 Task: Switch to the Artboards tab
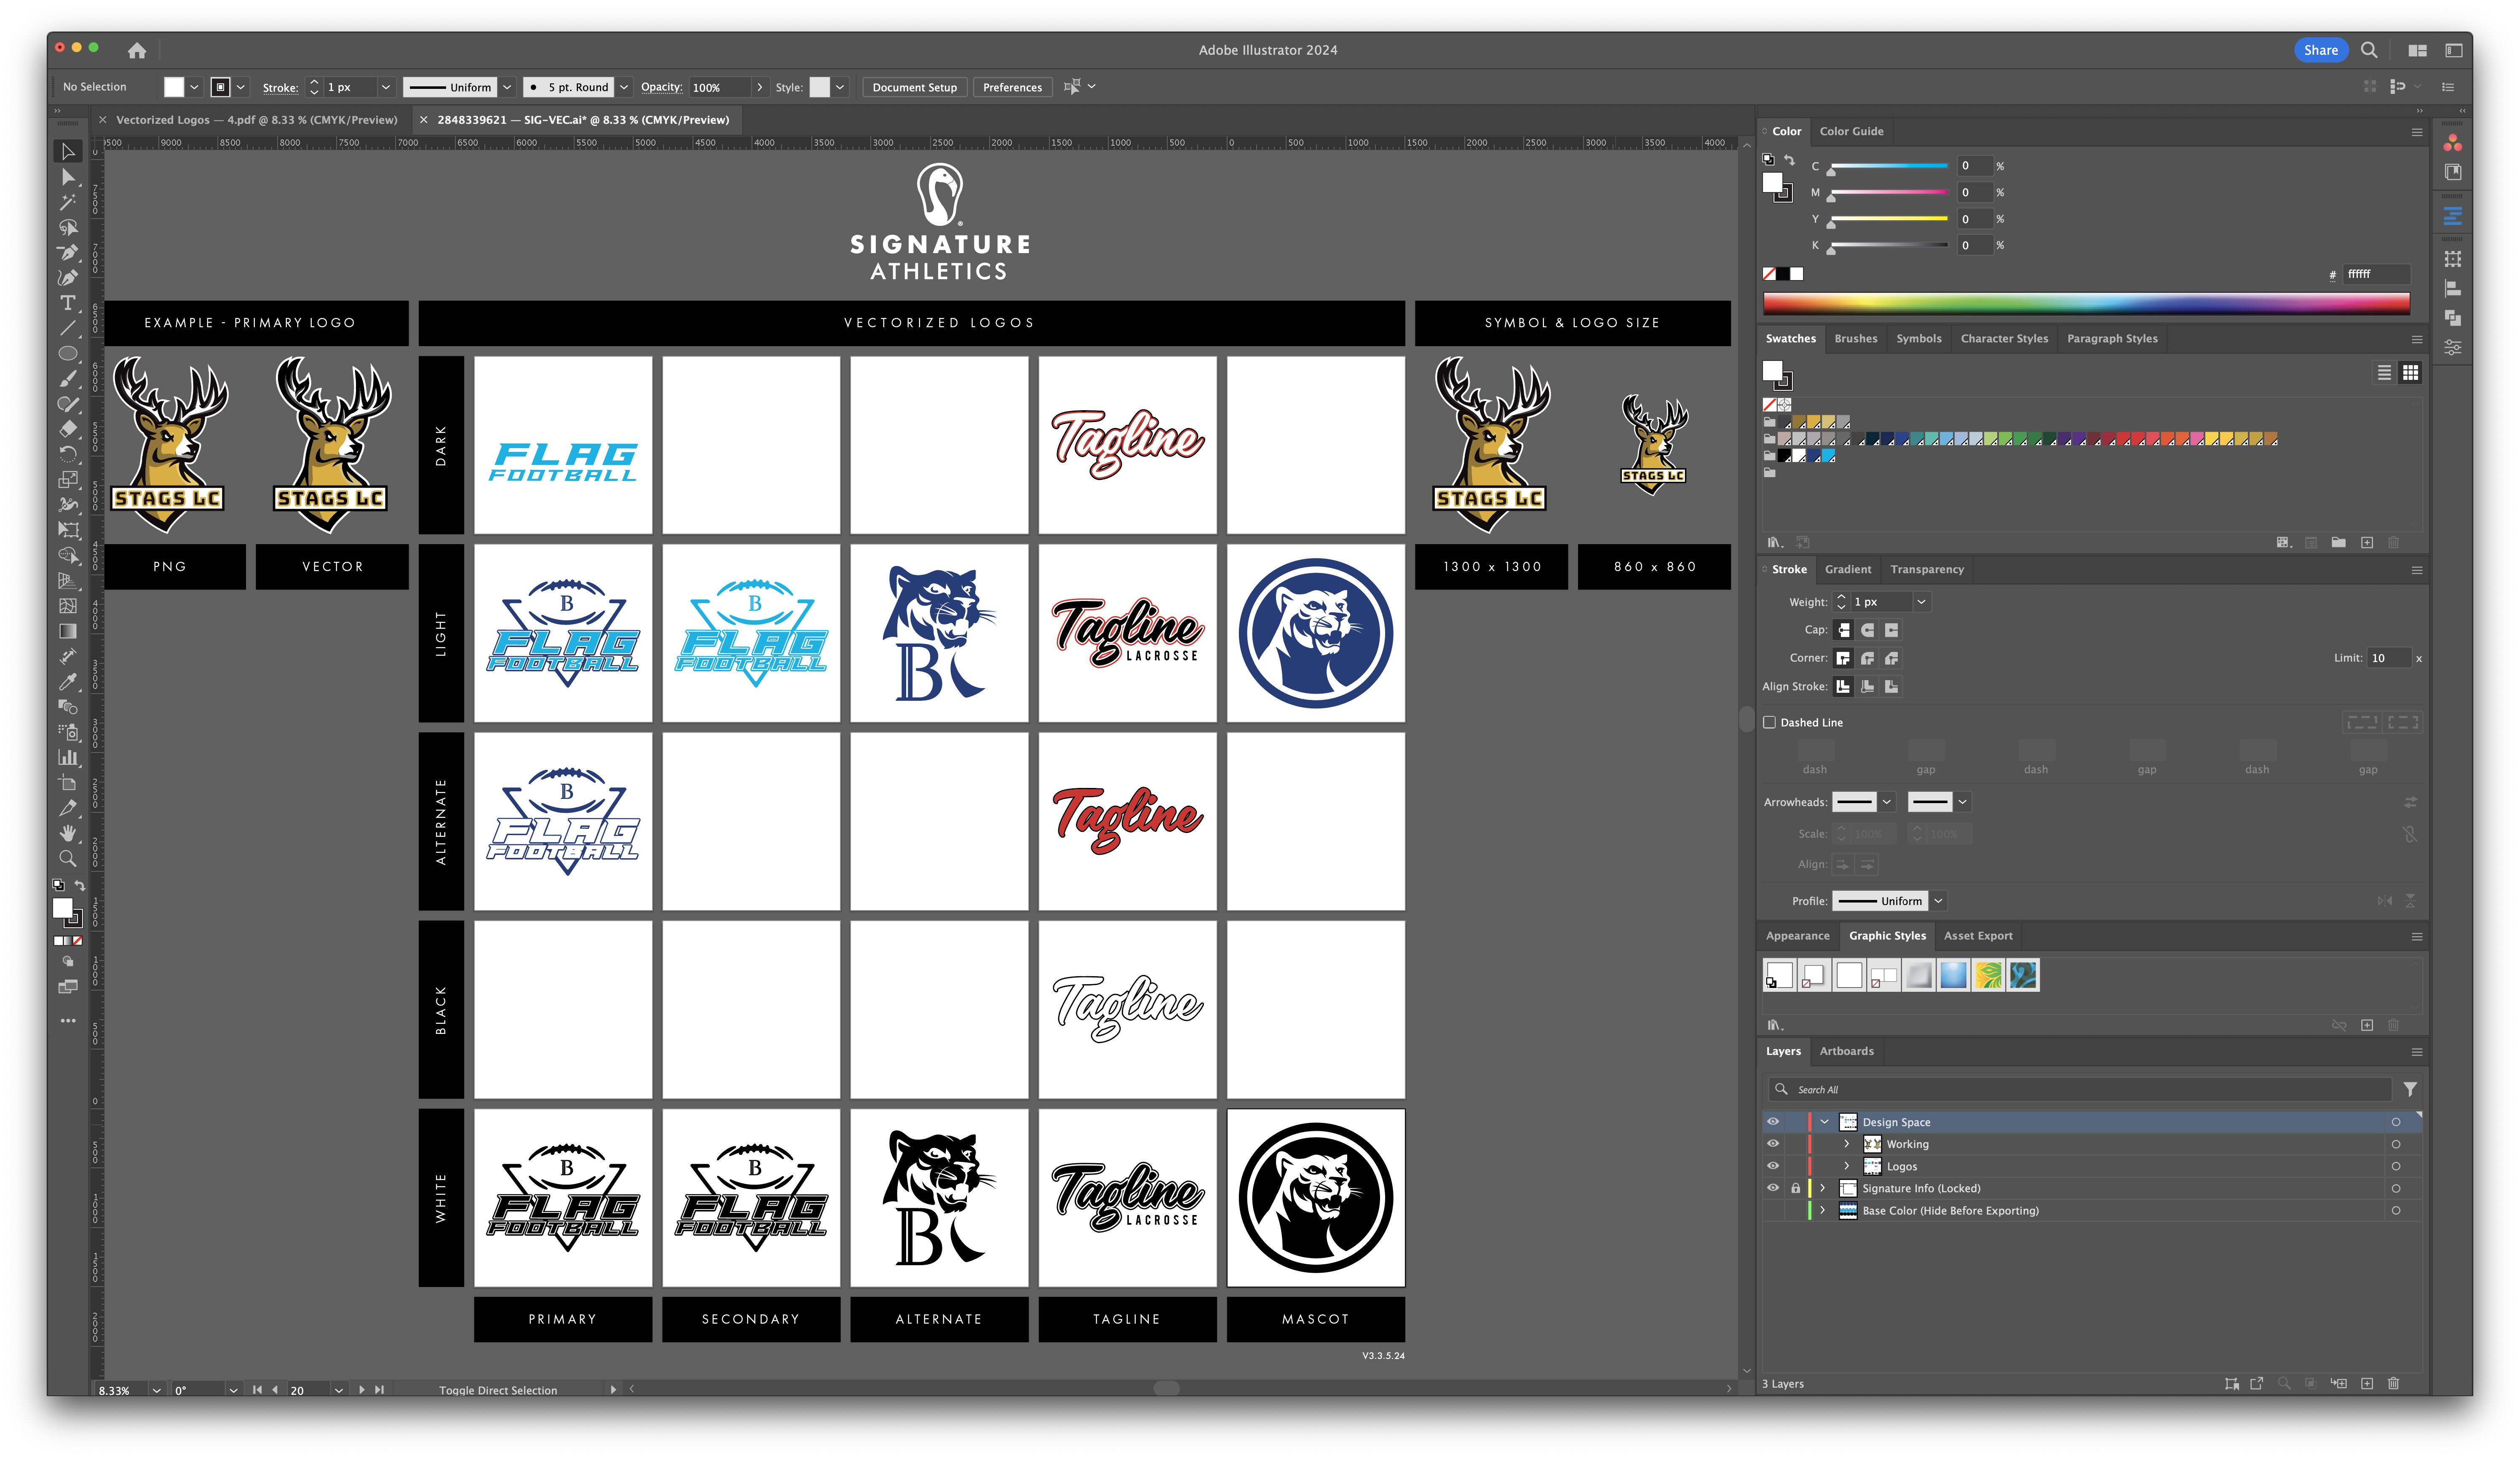coord(1846,1051)
